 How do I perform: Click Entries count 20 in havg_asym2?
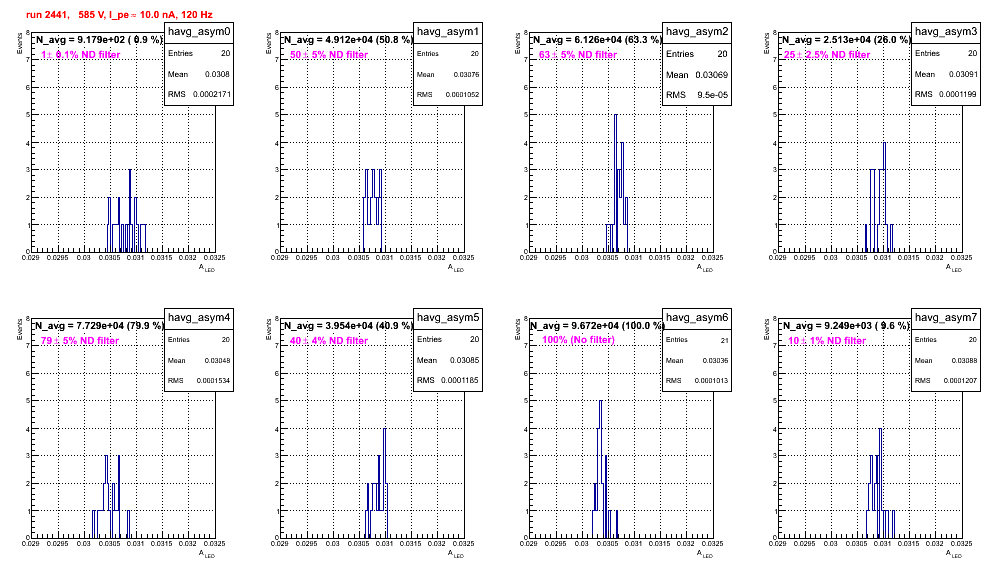(722, 54)
